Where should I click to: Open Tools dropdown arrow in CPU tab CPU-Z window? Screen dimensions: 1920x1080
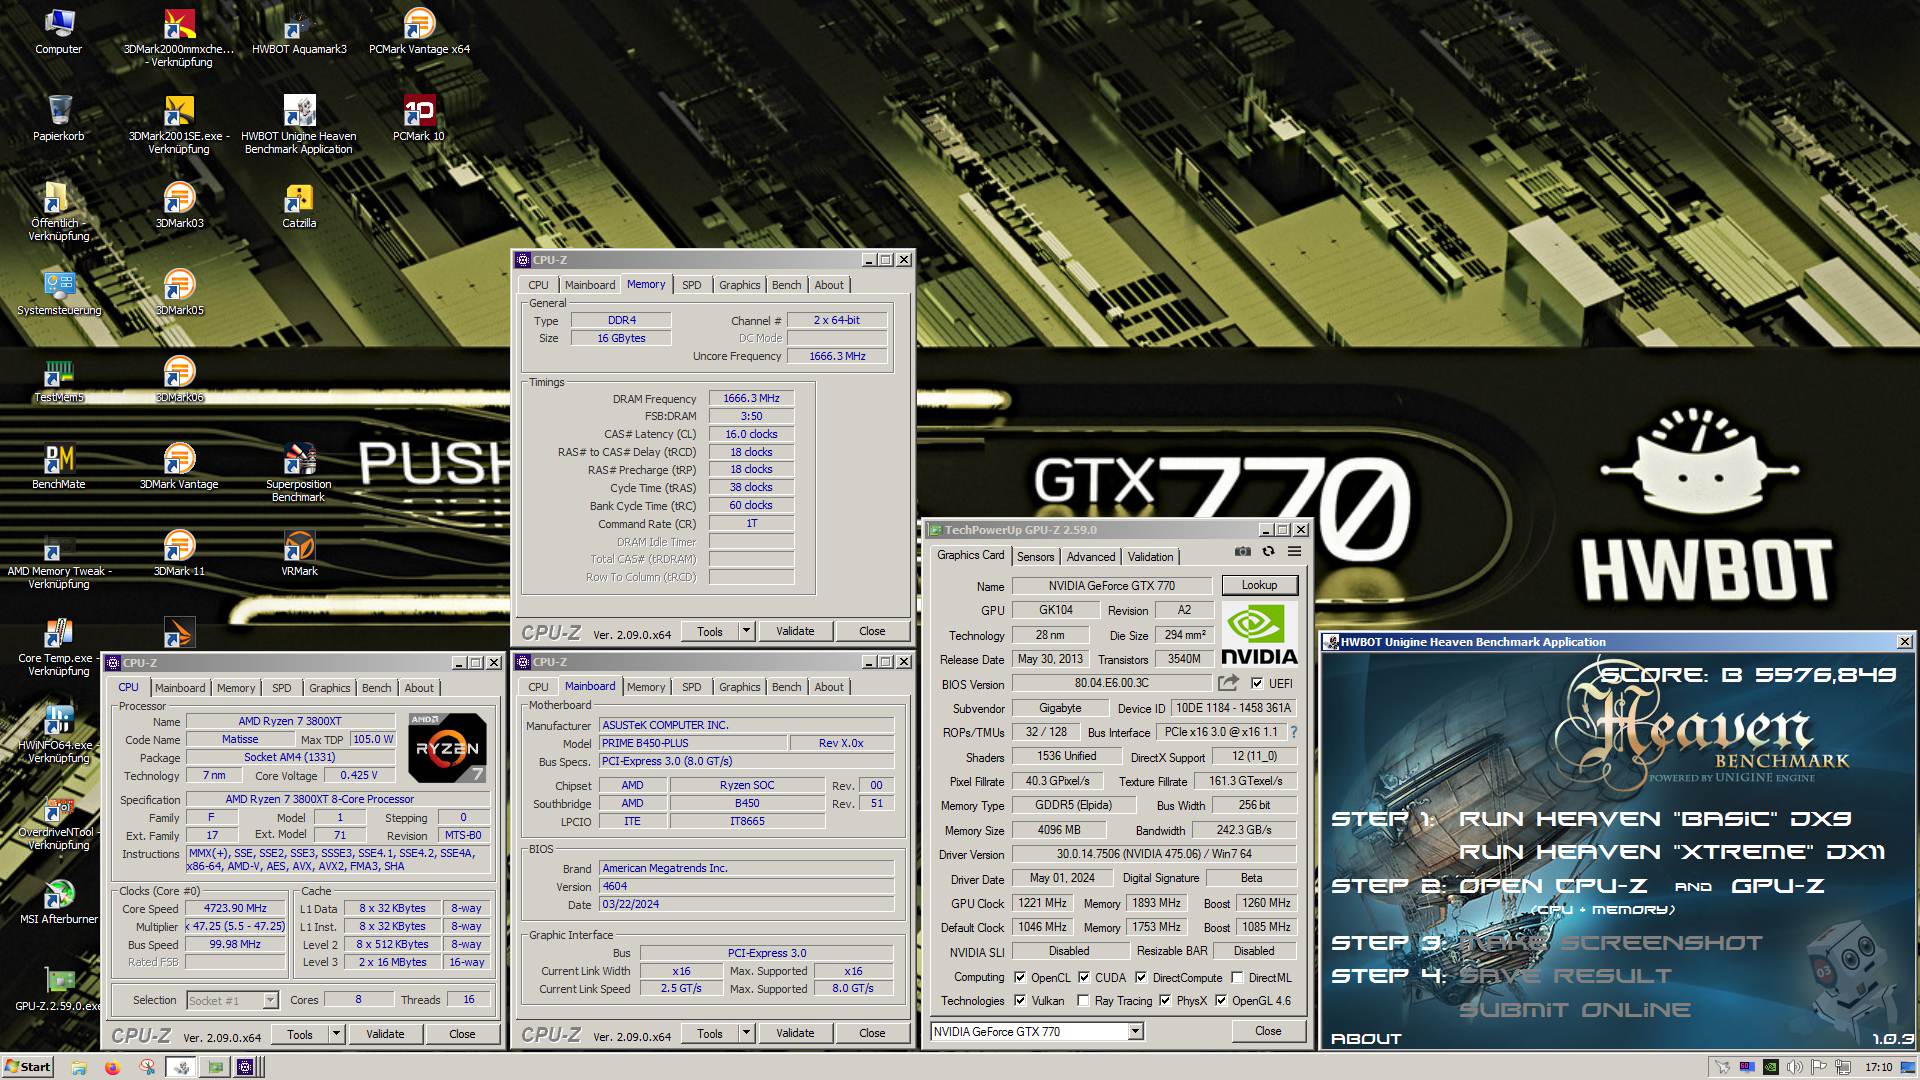[x=336, y=1034]
